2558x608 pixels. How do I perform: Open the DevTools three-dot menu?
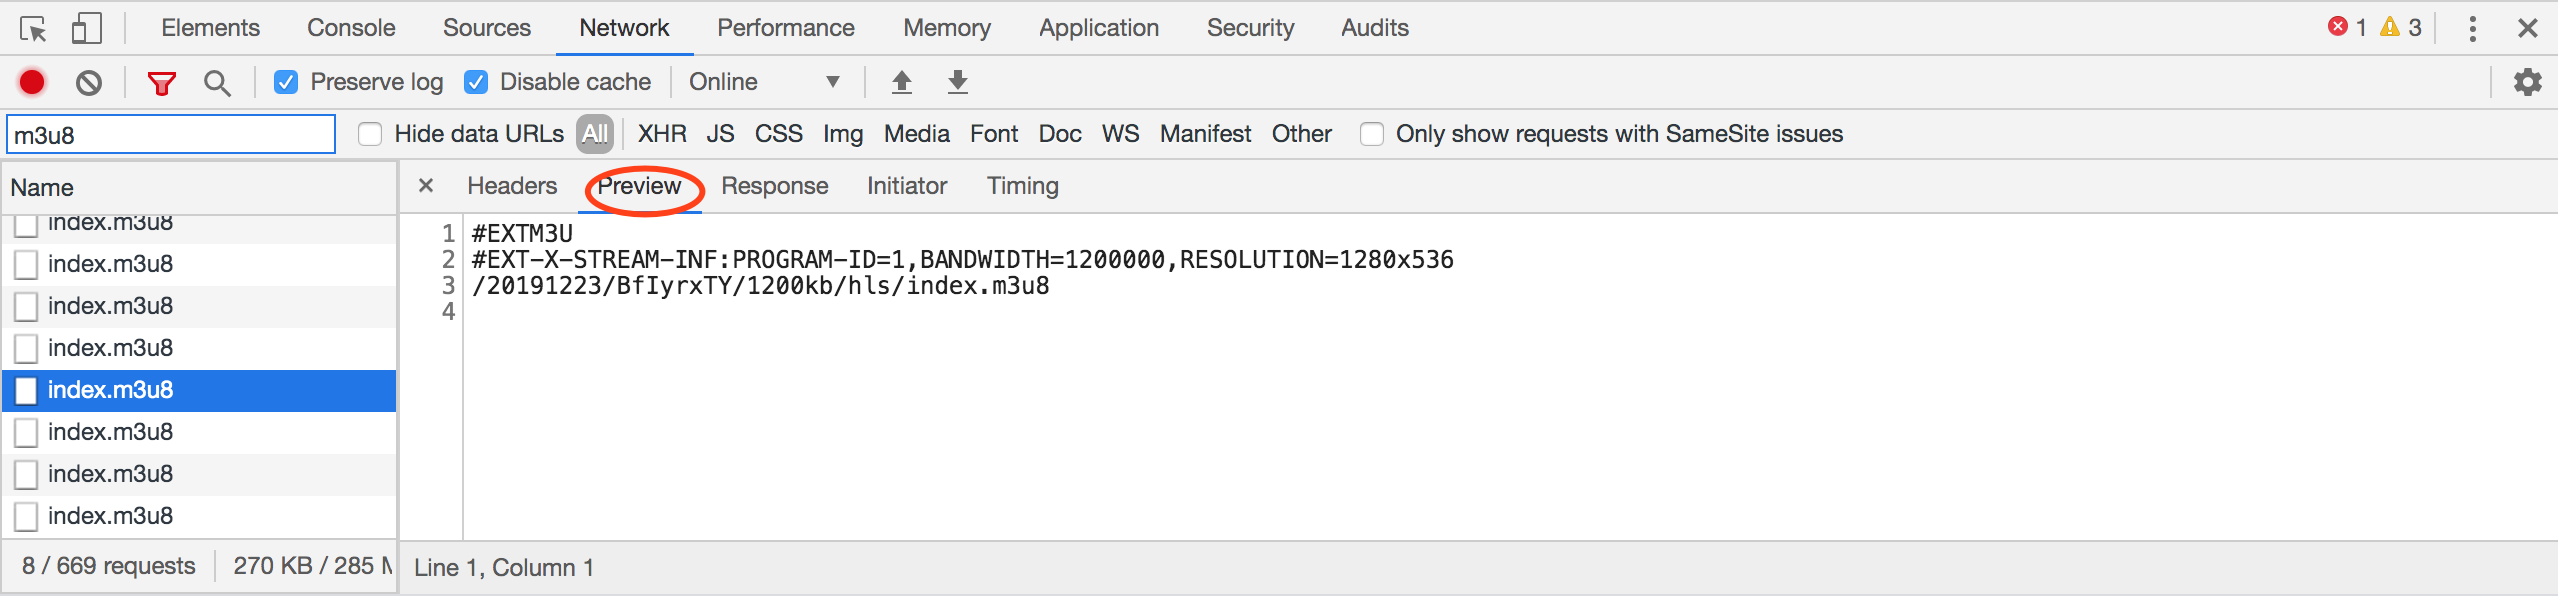point(2472,29)
